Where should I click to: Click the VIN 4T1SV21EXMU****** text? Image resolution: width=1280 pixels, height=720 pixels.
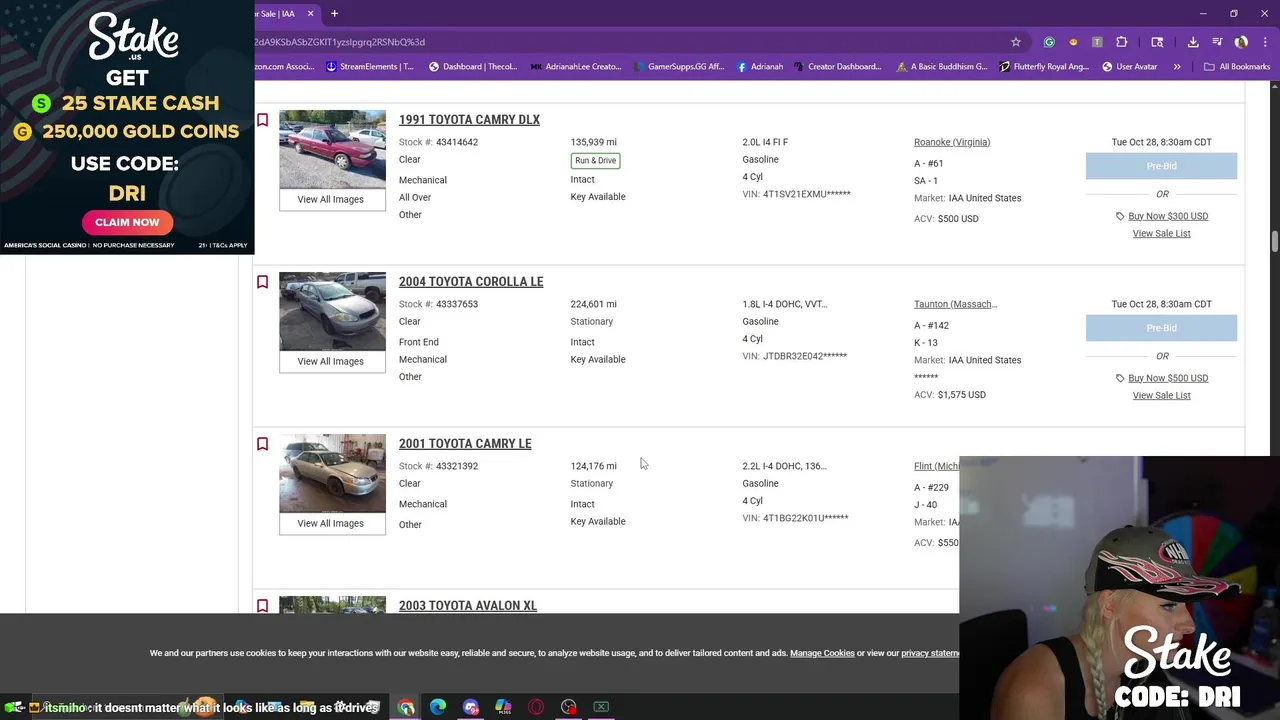[797, 194]
